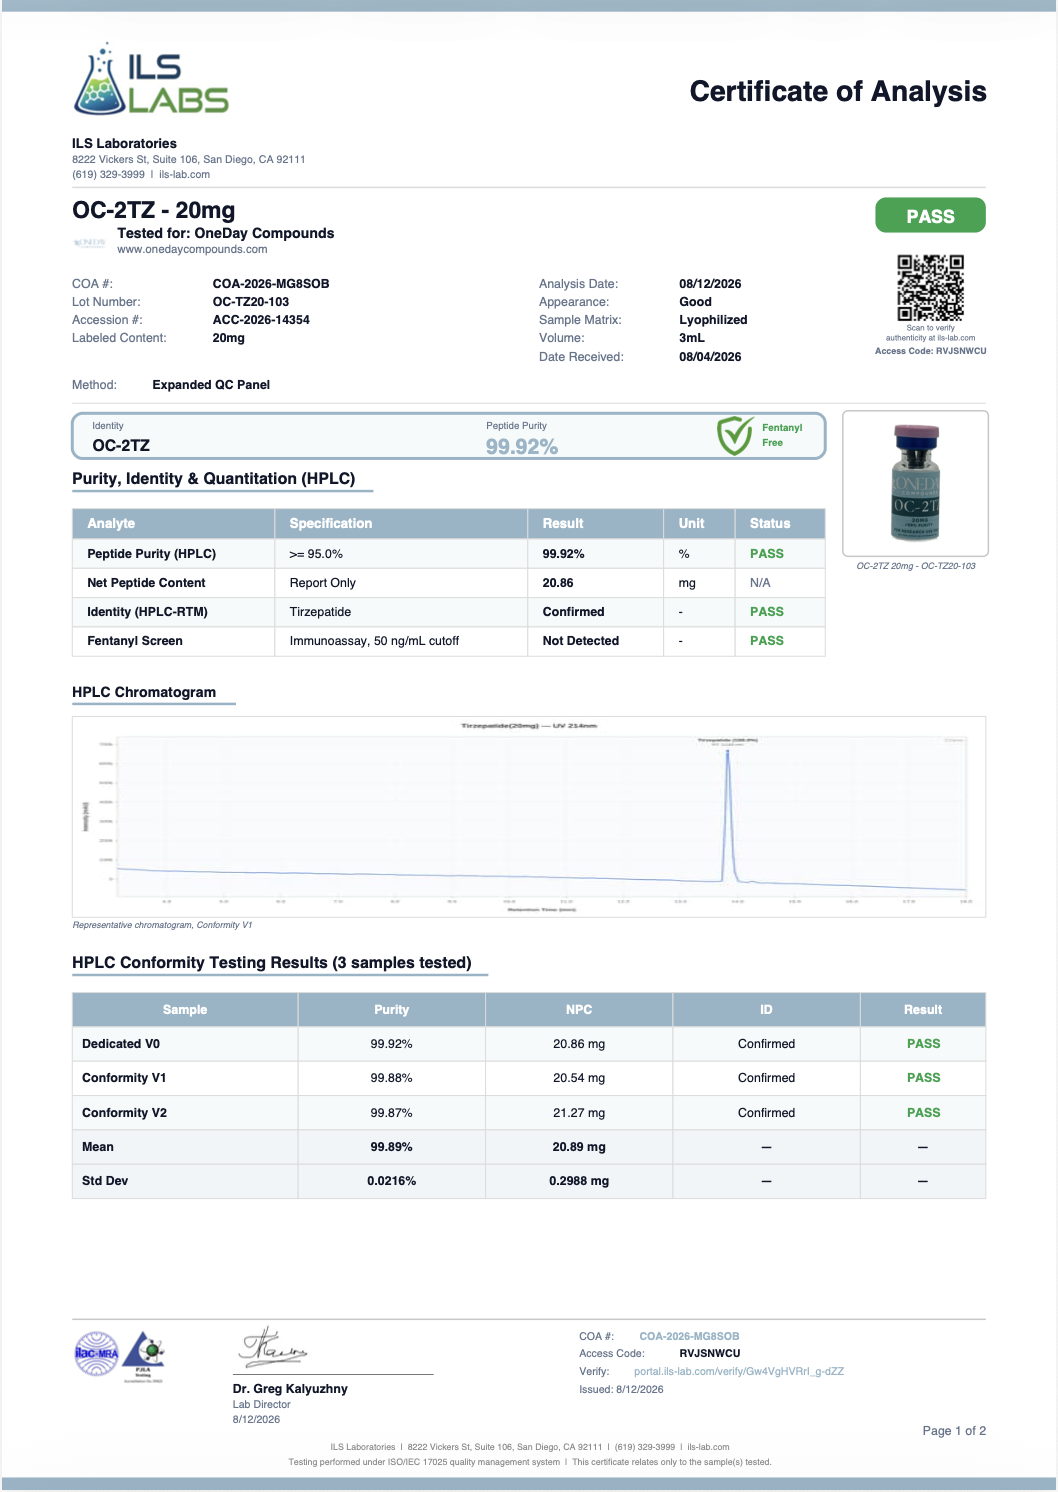
Task: Click the Certificate of Analysis title
Action: 838,91
